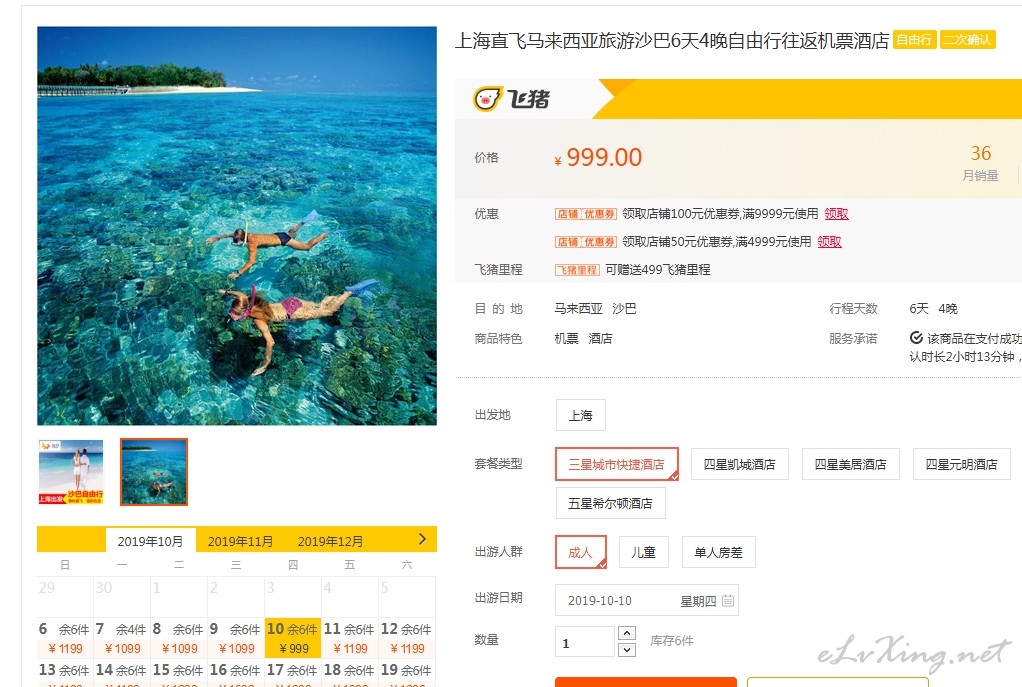1022x687 pixels.
Task: Click the 二次确认 yellow tag
Action: [967, 40]
